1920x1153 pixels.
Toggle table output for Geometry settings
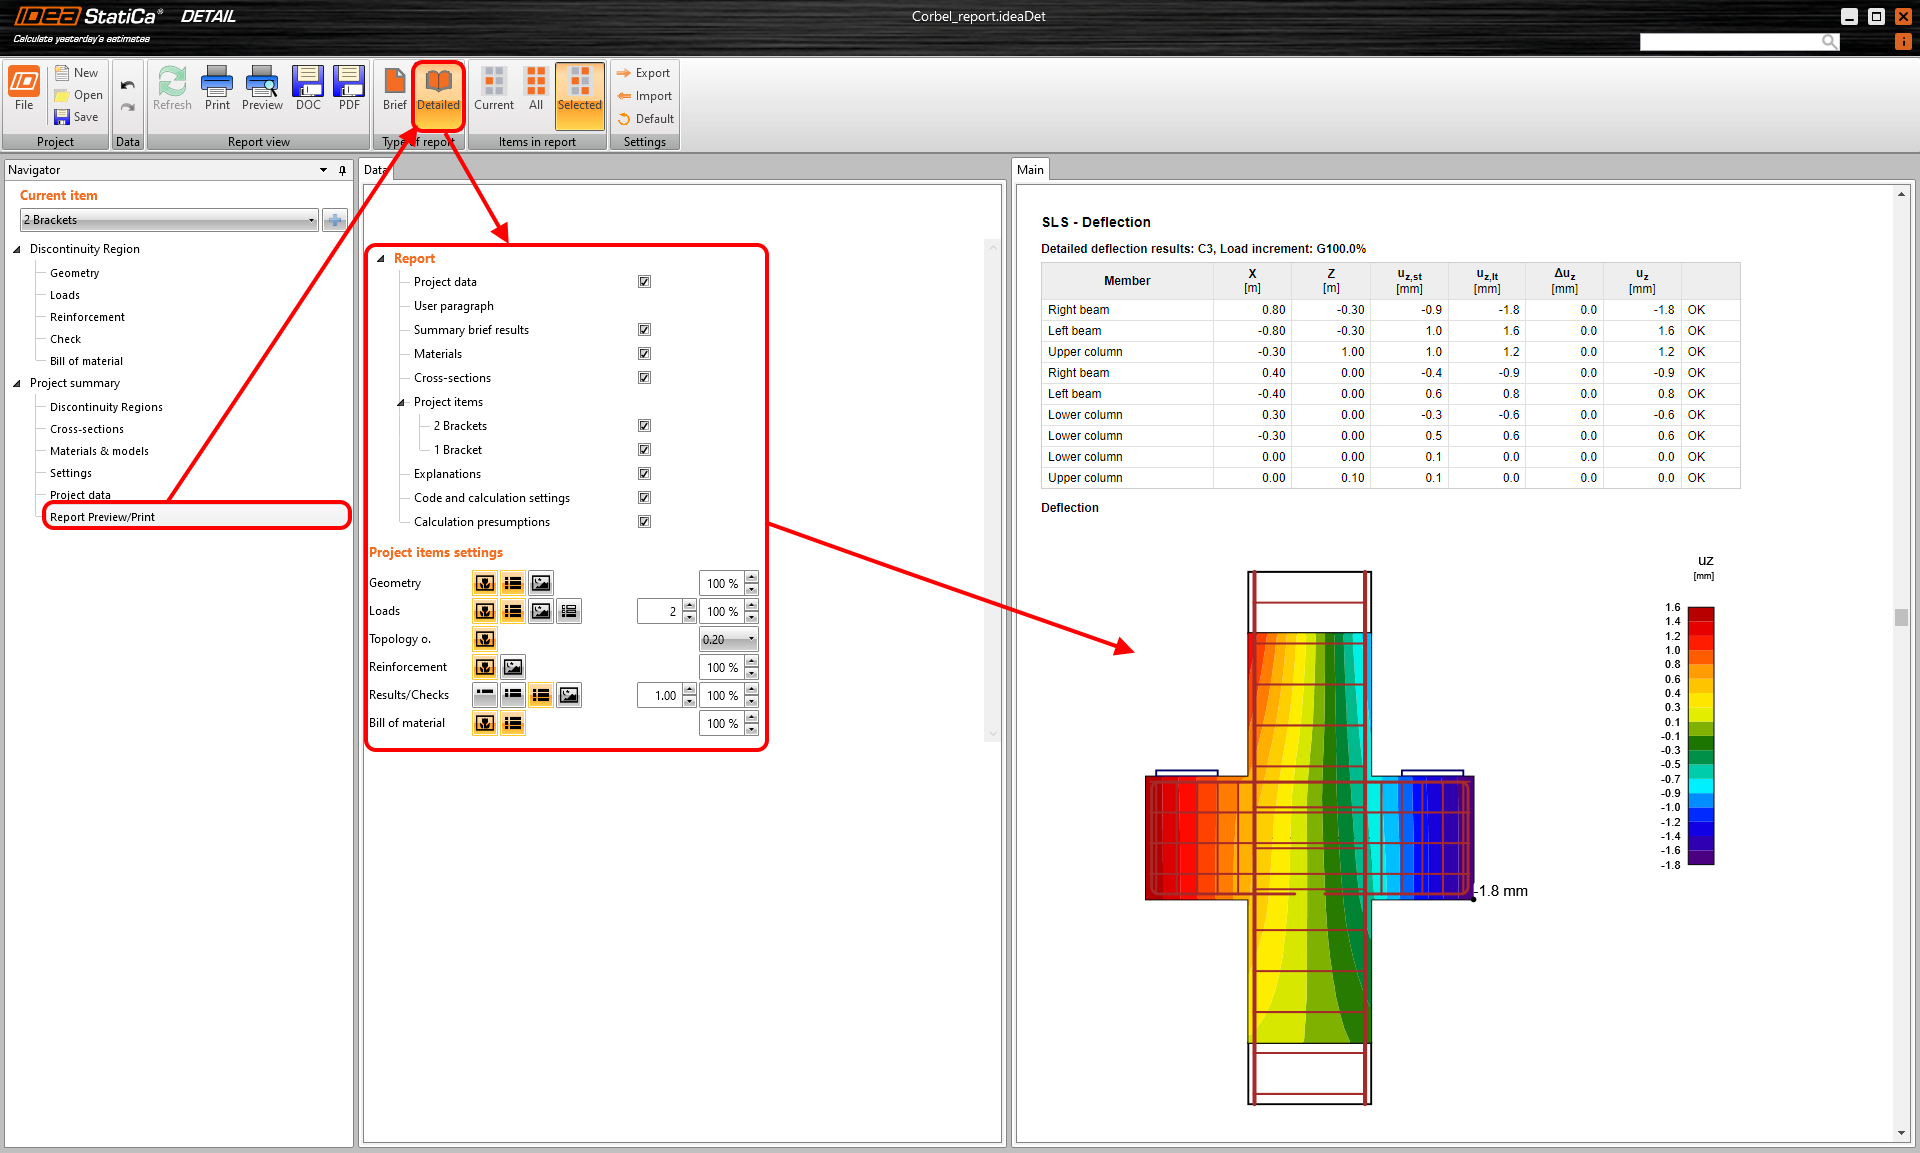[513, 583]
